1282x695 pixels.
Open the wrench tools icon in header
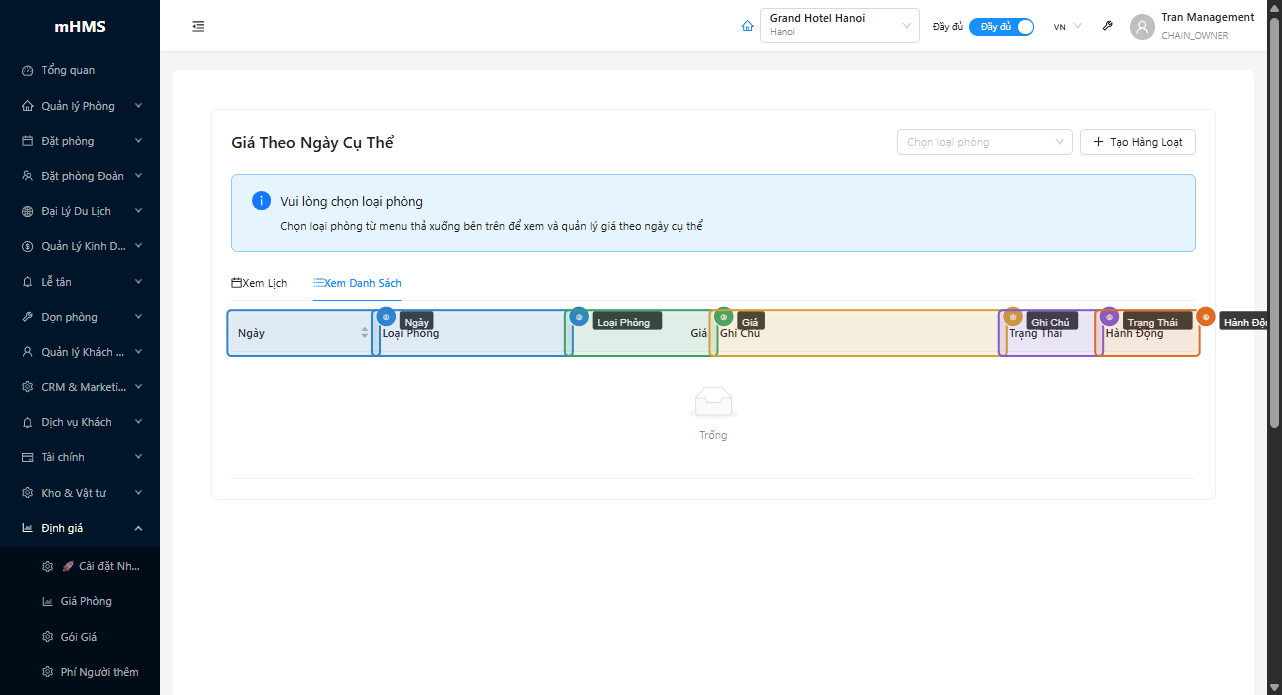(1108, 26)
